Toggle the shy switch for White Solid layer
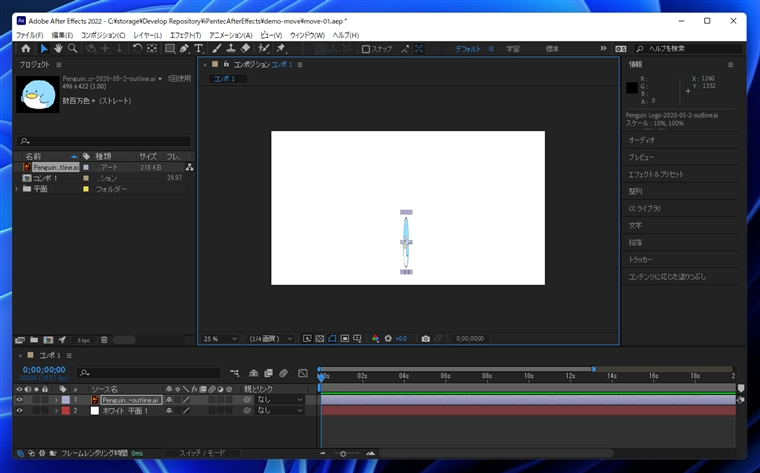Screen dimensions: 760x473 (169, 410)
